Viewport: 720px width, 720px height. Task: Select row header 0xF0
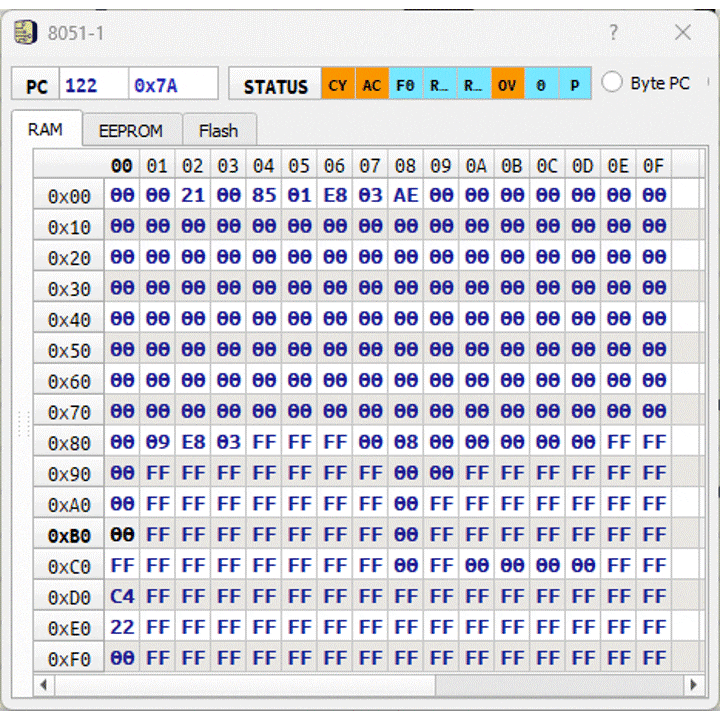69,658
